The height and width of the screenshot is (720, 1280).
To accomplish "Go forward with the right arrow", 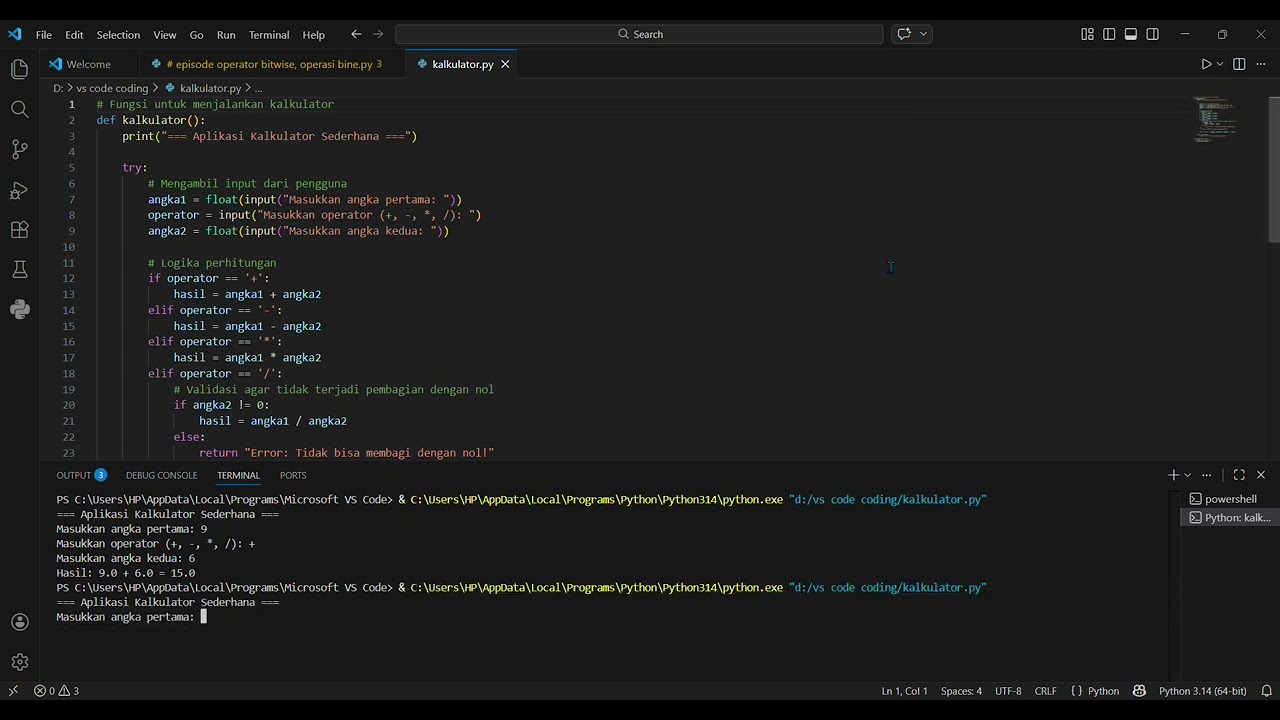I will pyautogui.click(x=378, y=34).
